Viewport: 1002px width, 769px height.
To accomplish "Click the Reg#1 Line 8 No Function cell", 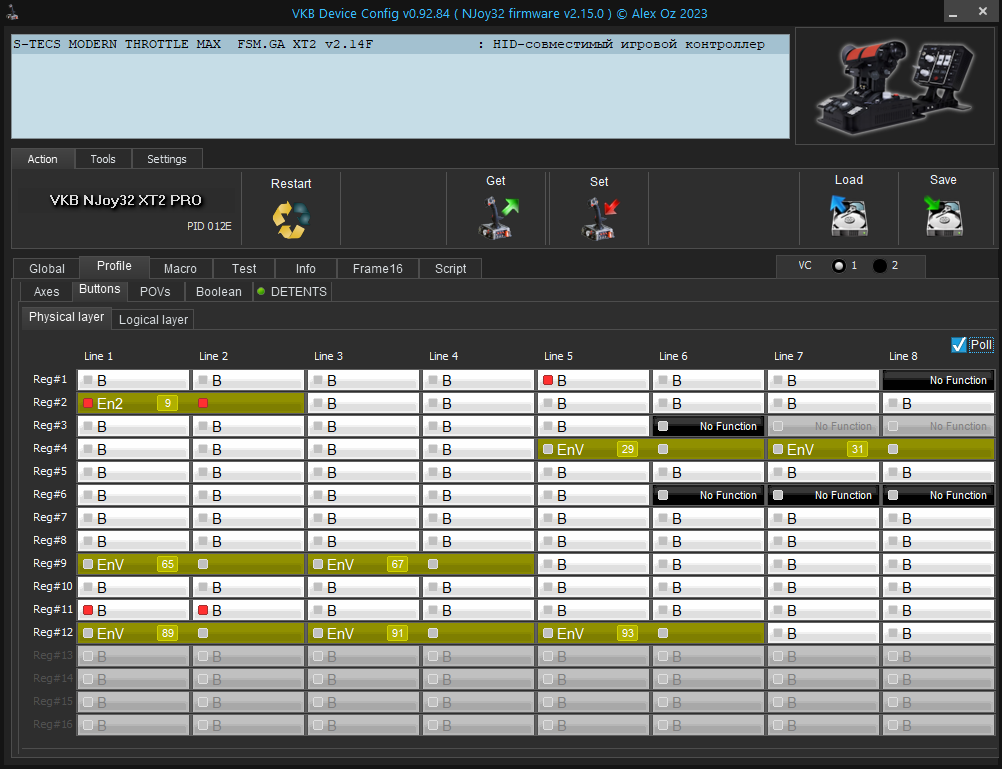I will point(938,380).
